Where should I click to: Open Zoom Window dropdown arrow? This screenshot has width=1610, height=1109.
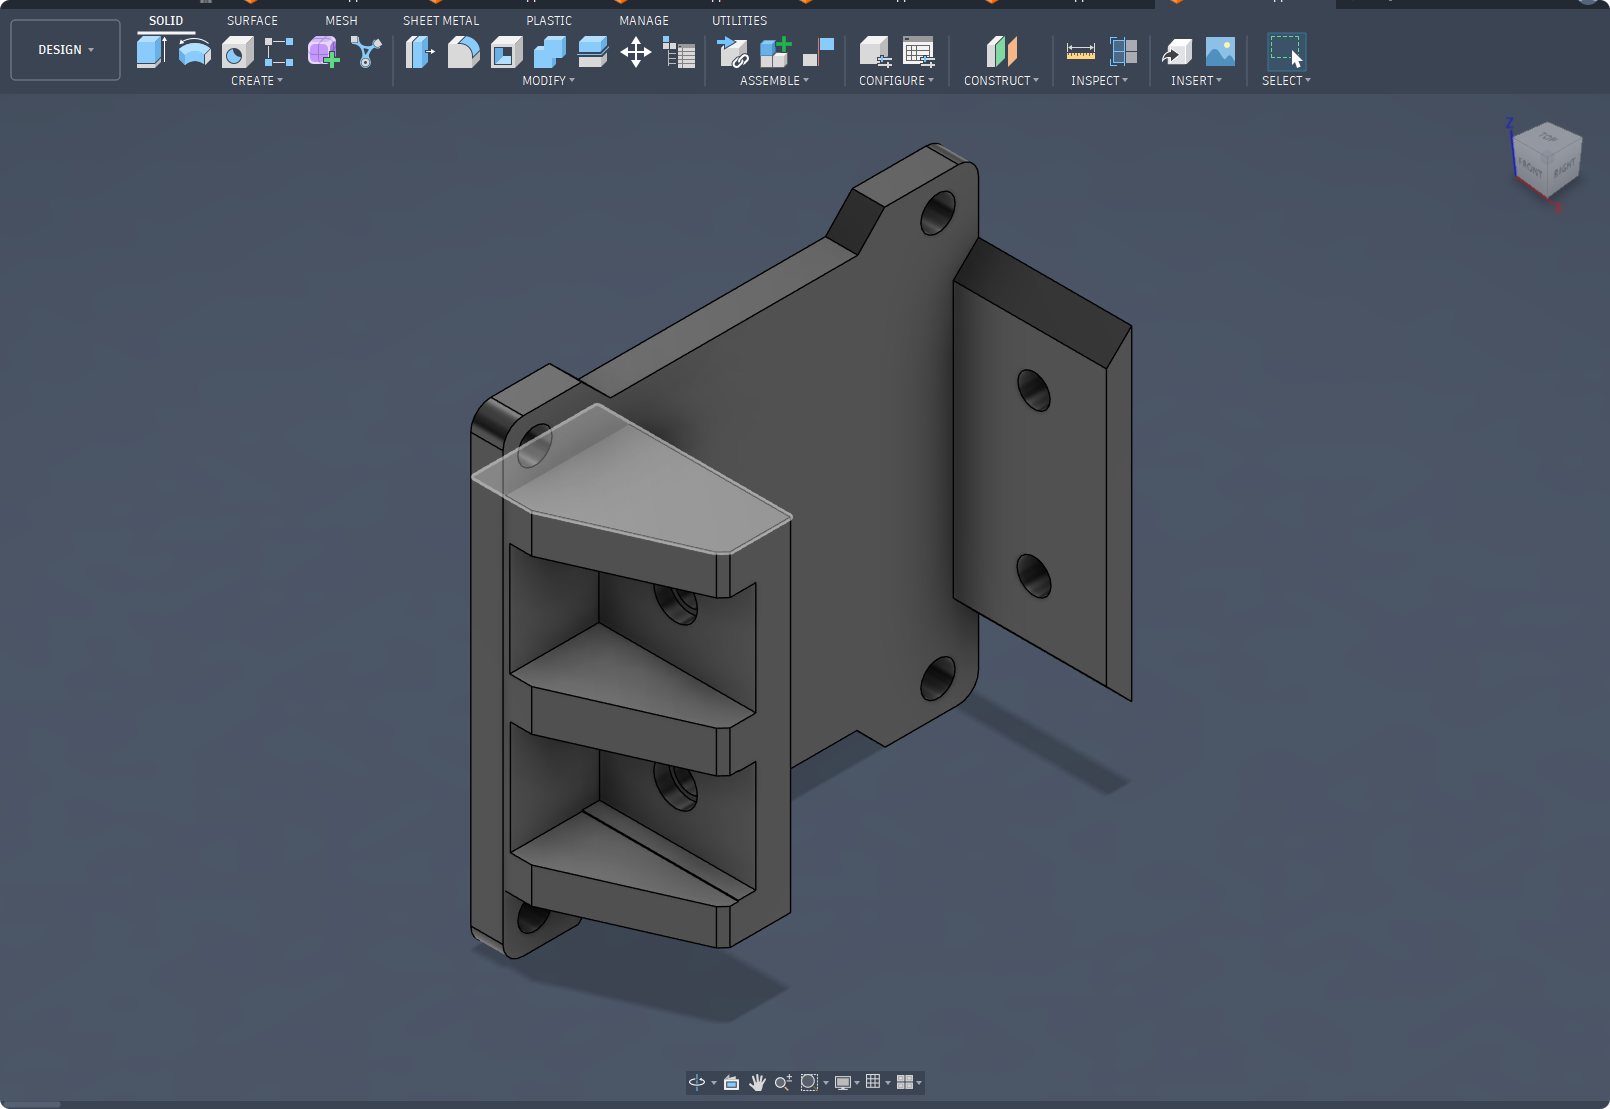pyautogui.click(x=825, y=1083)
